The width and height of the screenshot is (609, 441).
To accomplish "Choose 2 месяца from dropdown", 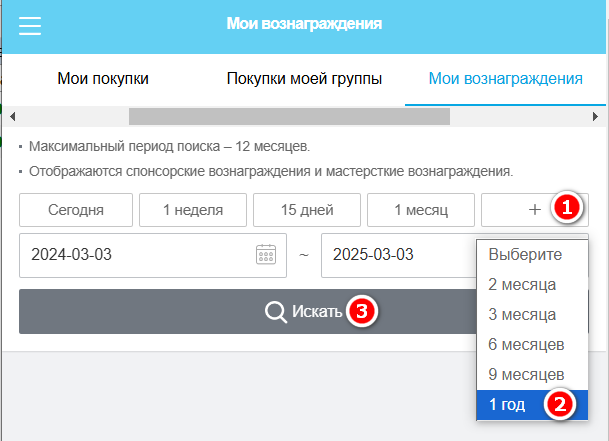I will coord(522,285).
